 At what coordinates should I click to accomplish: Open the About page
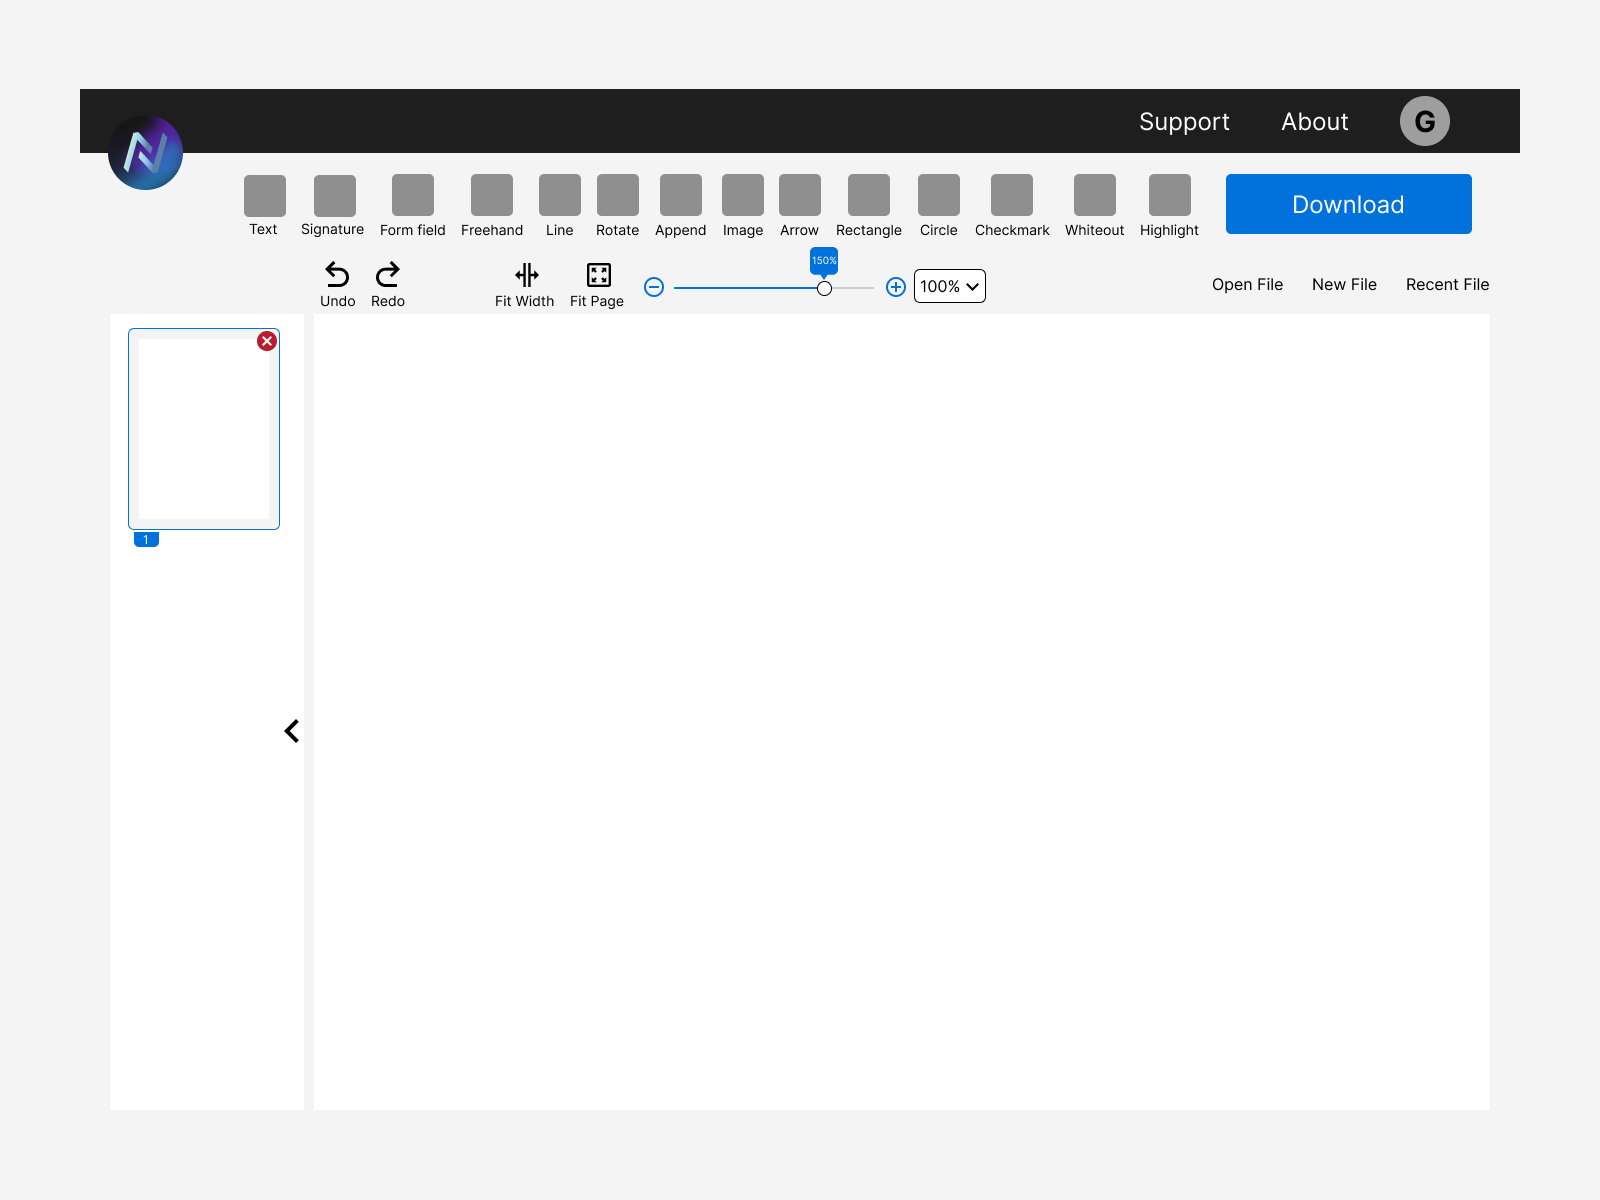tap(1314, 121)
